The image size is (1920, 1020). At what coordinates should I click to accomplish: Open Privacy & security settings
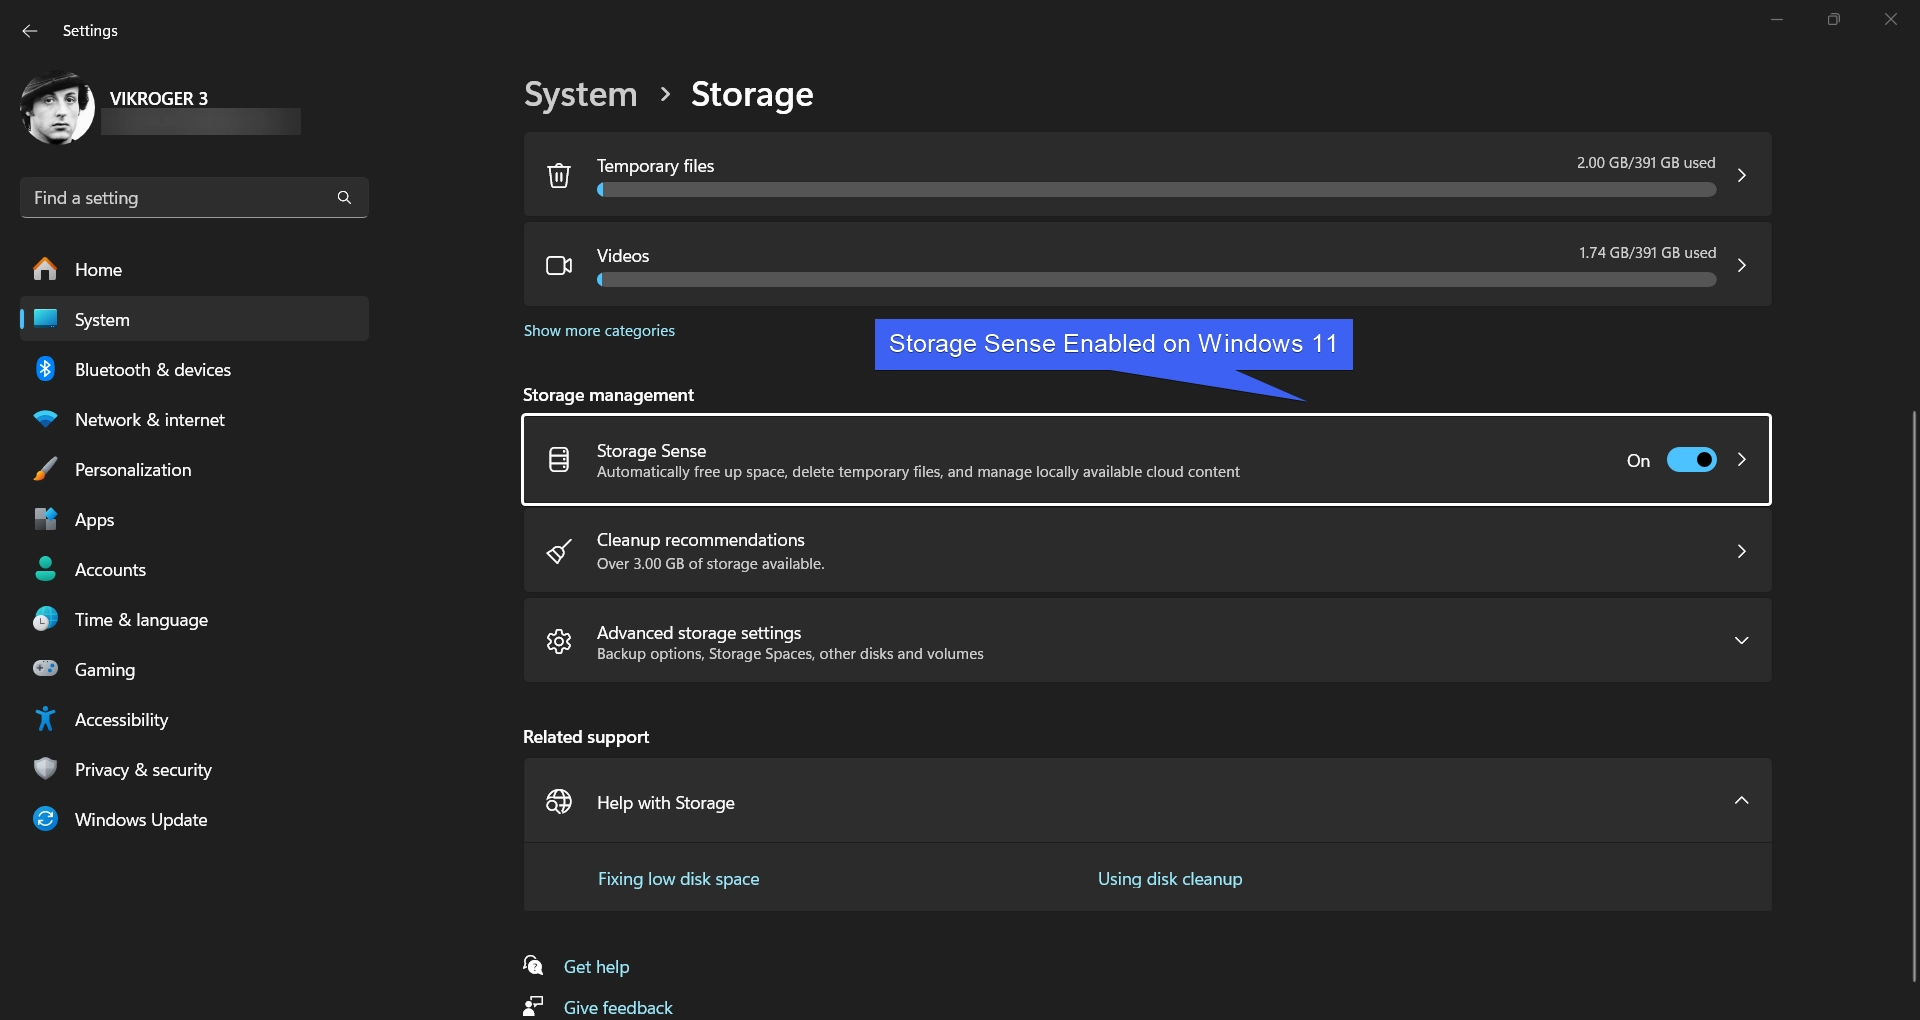(x=194, y=769)
